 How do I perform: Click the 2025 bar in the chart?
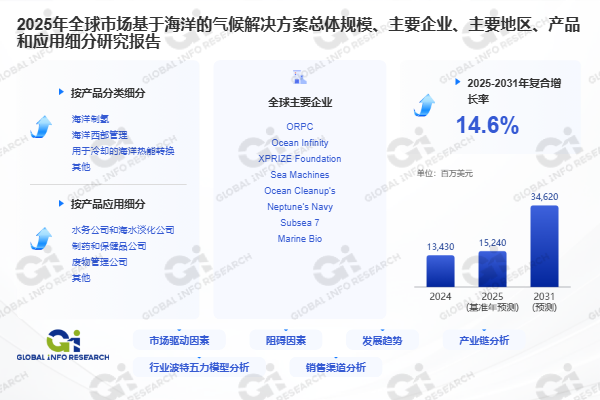pos(492,269)
